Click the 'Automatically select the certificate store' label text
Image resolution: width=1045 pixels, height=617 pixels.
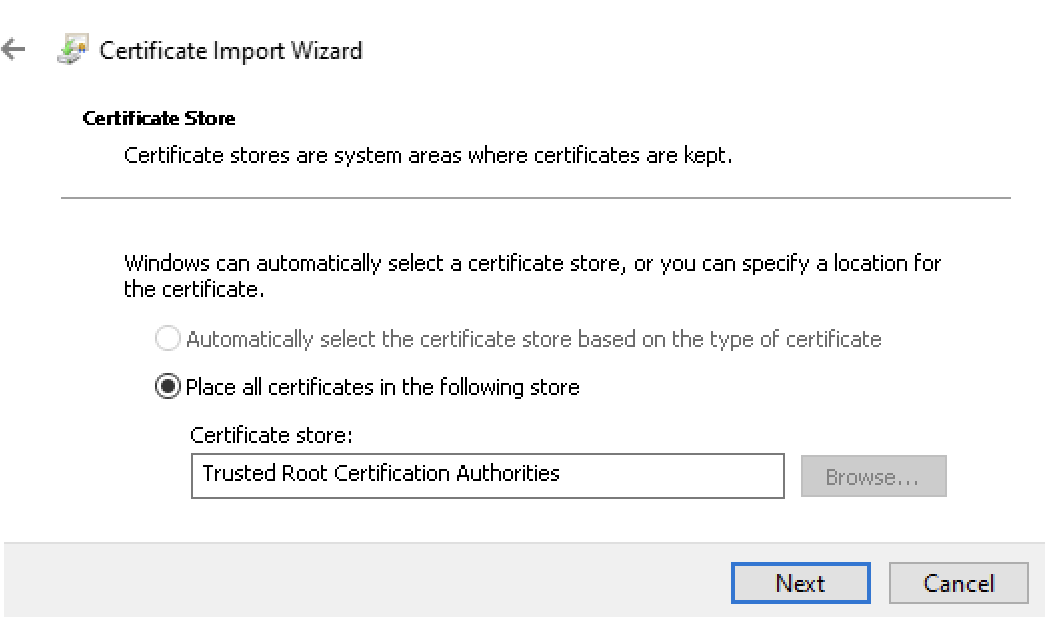point(533,339)
